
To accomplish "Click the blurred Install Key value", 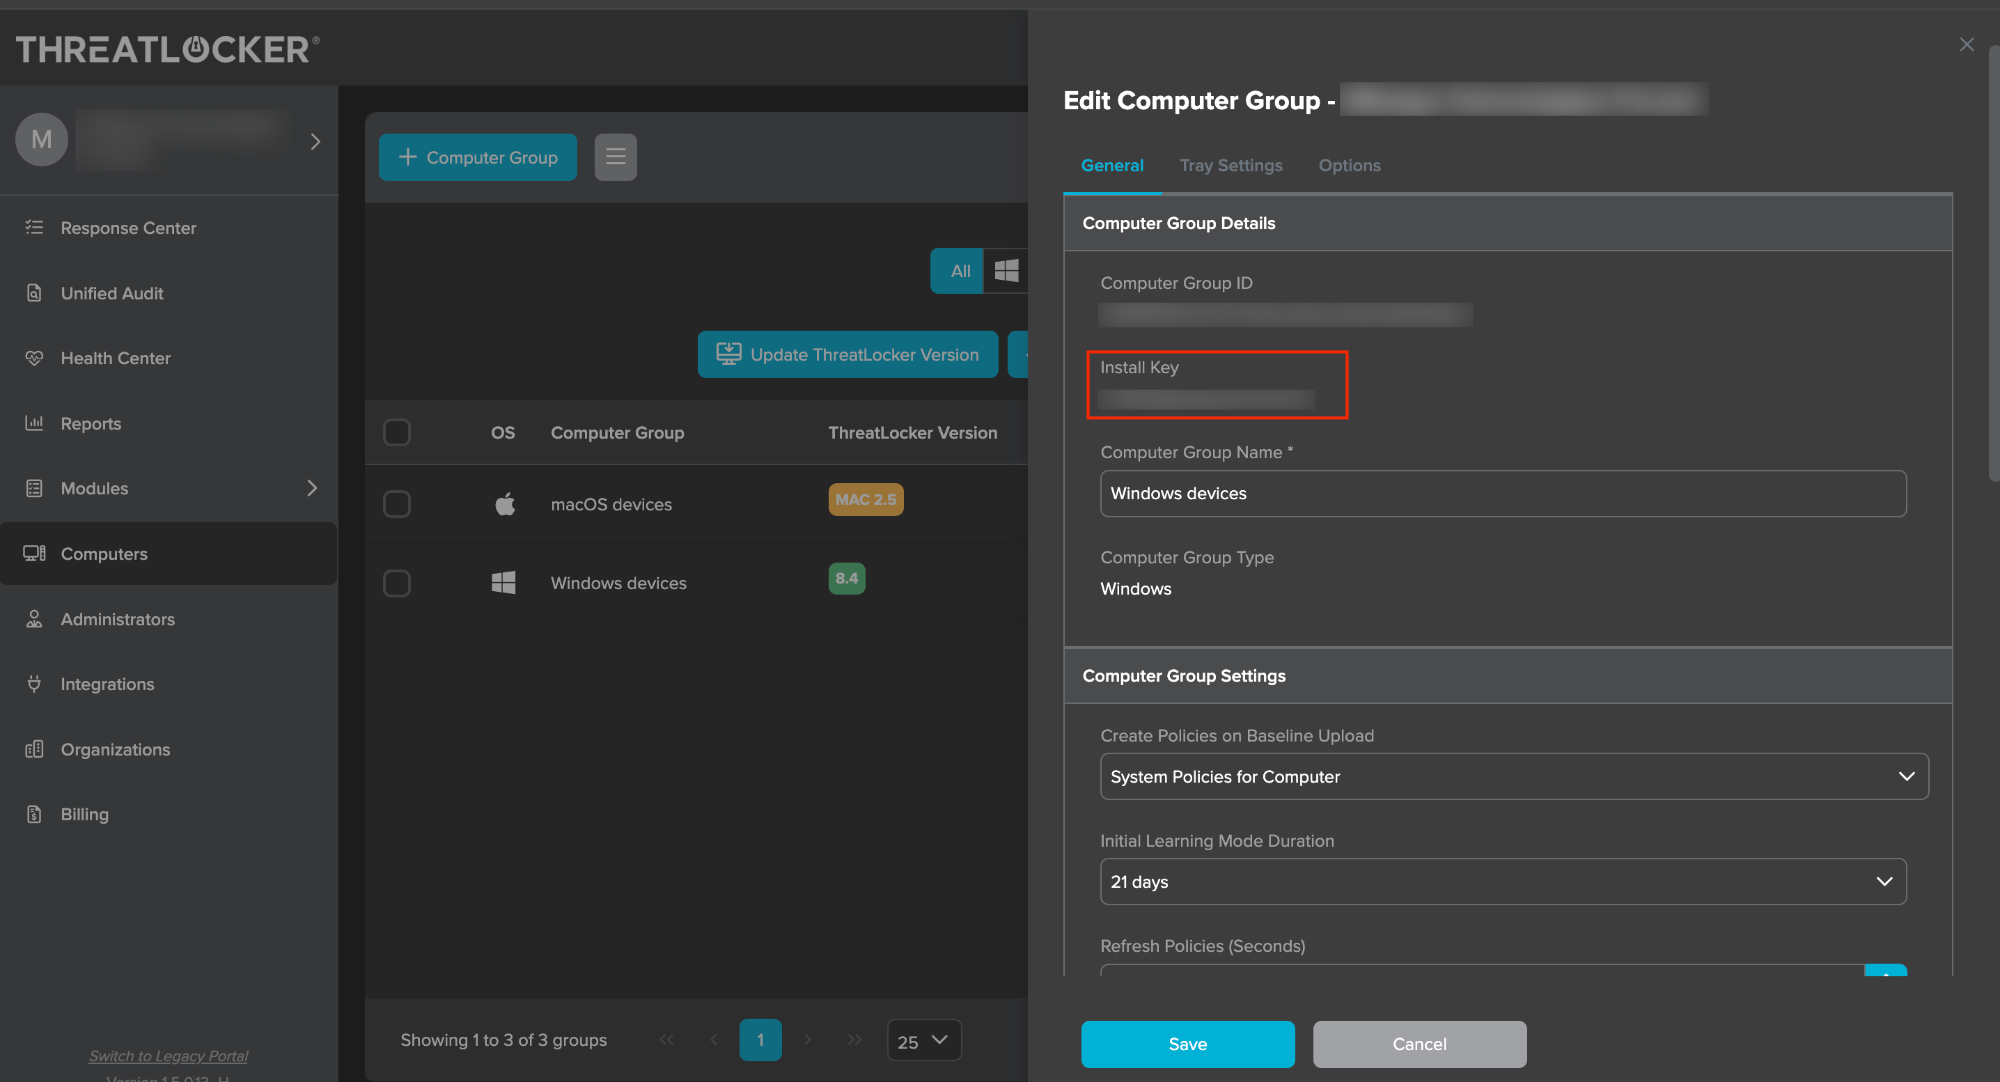I will [1206, 400].
